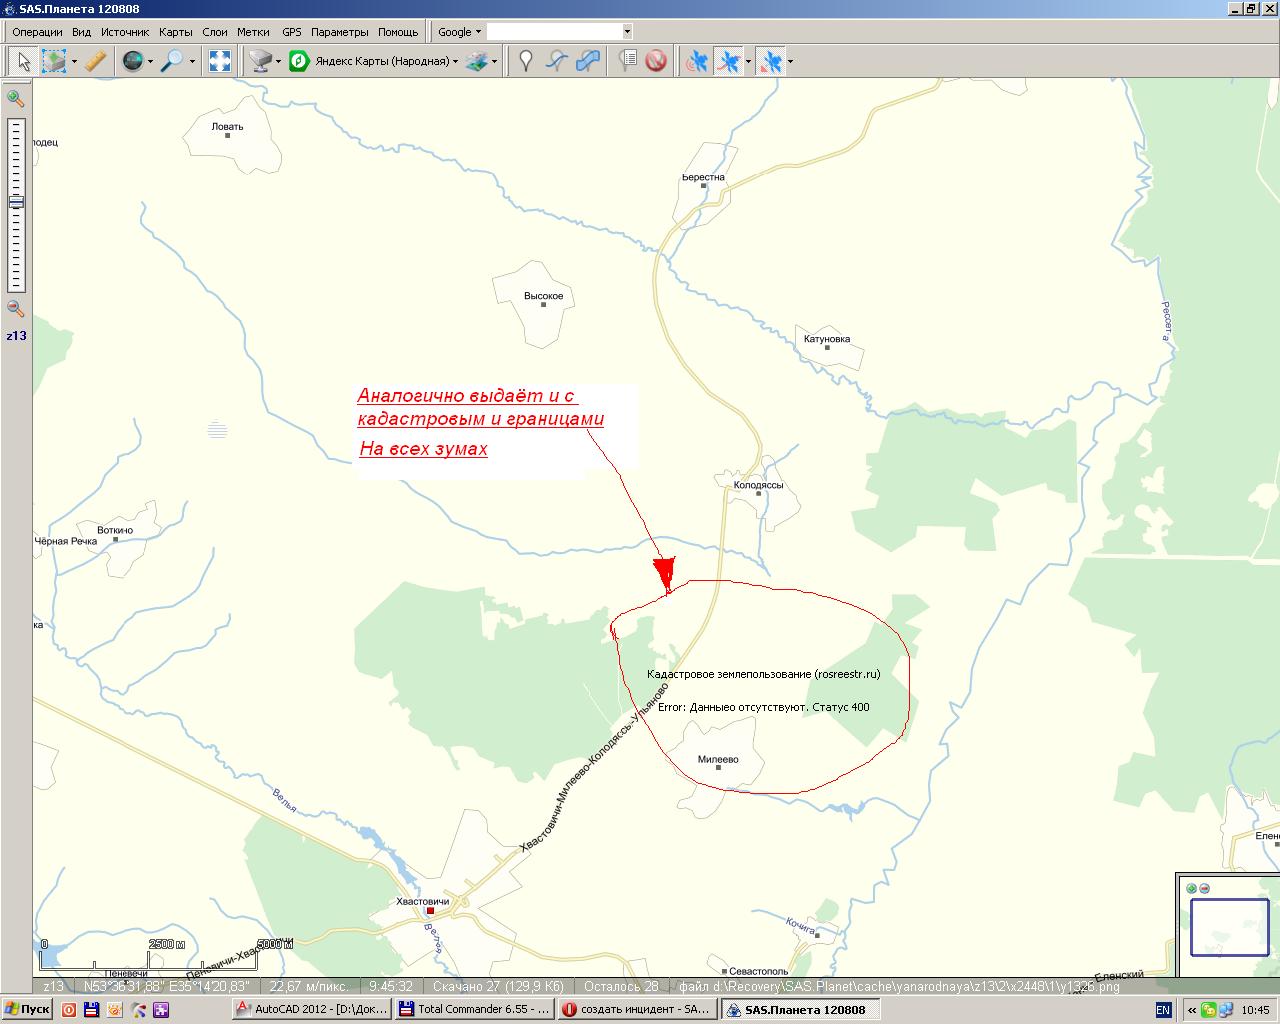The image size is (1280, 1024).
Task: Zoom in with the green magnifier
Action: (x=15, y=98)
